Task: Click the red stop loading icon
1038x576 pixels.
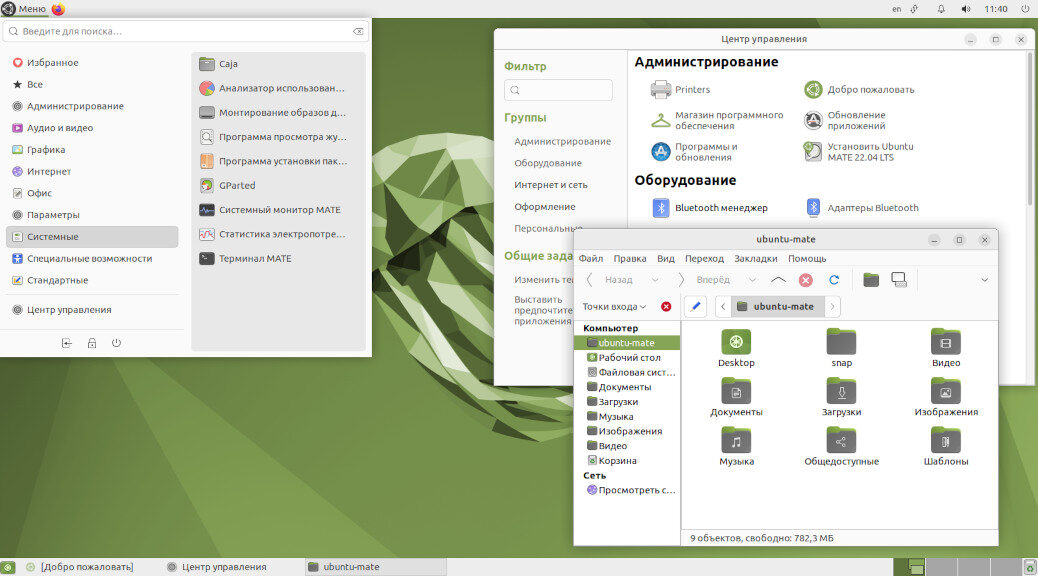Action: [806, 280]
